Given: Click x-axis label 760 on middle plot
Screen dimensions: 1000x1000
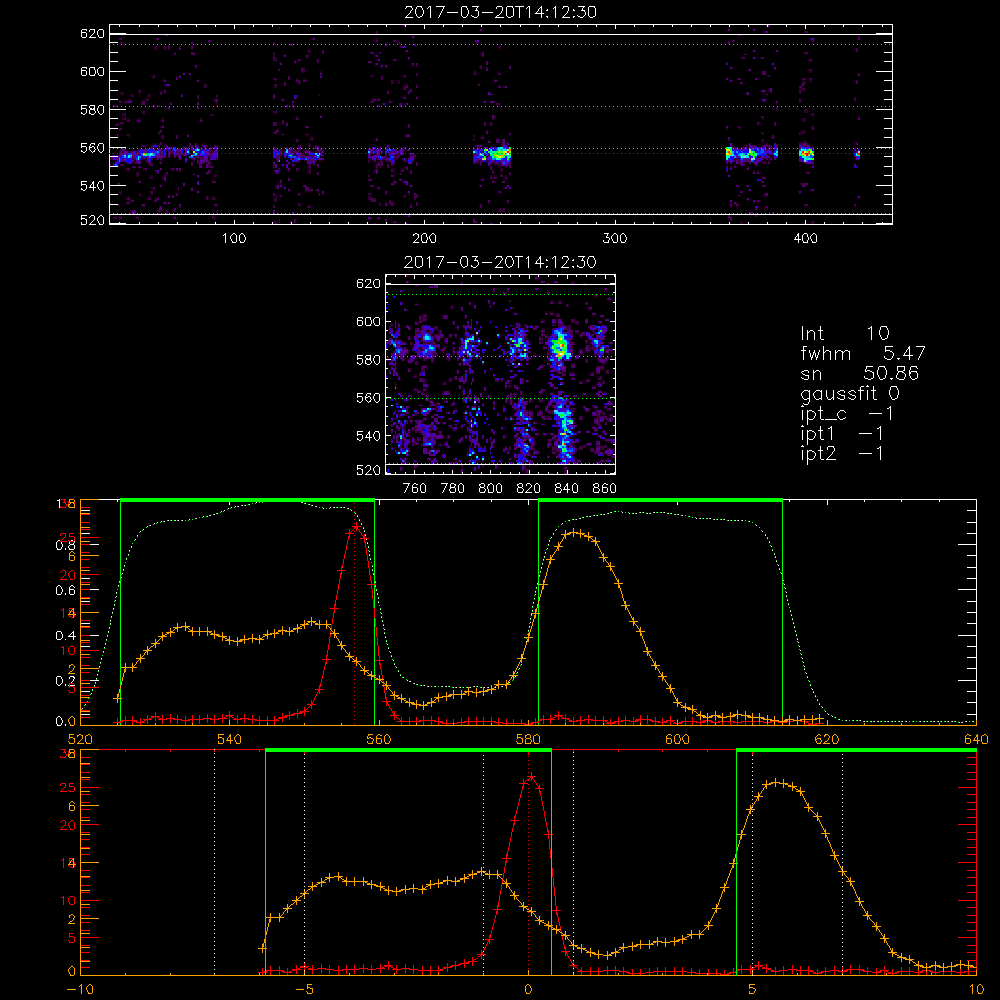Looking at the screenshot, I should click(415, 489).
